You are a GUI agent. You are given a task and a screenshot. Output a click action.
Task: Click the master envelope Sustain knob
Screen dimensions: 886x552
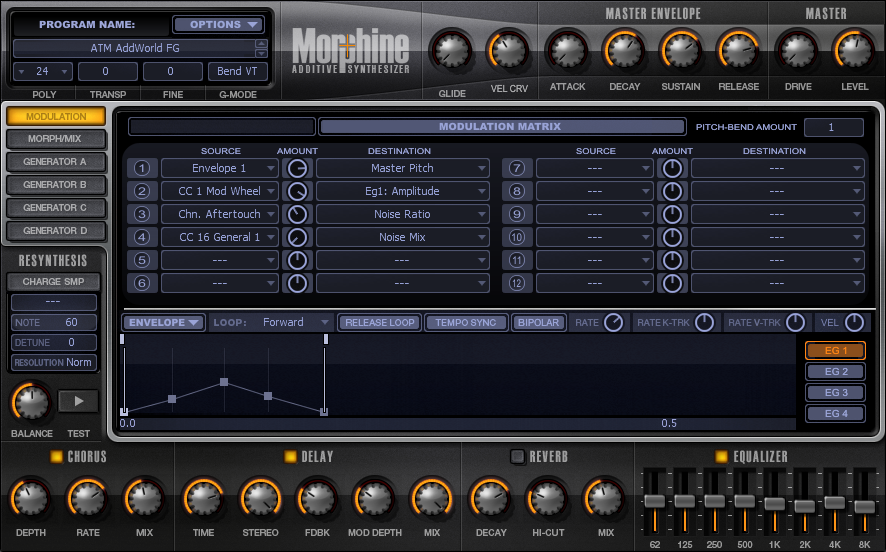click(x=681, y=51)
